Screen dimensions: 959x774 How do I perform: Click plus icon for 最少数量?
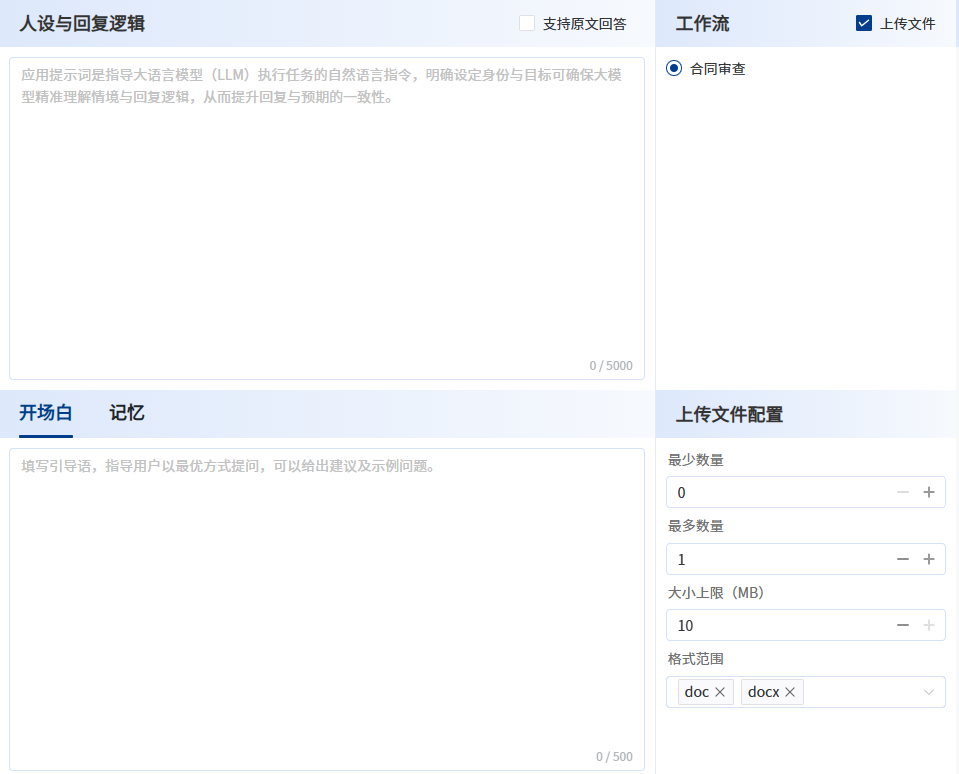coord(928,492)
